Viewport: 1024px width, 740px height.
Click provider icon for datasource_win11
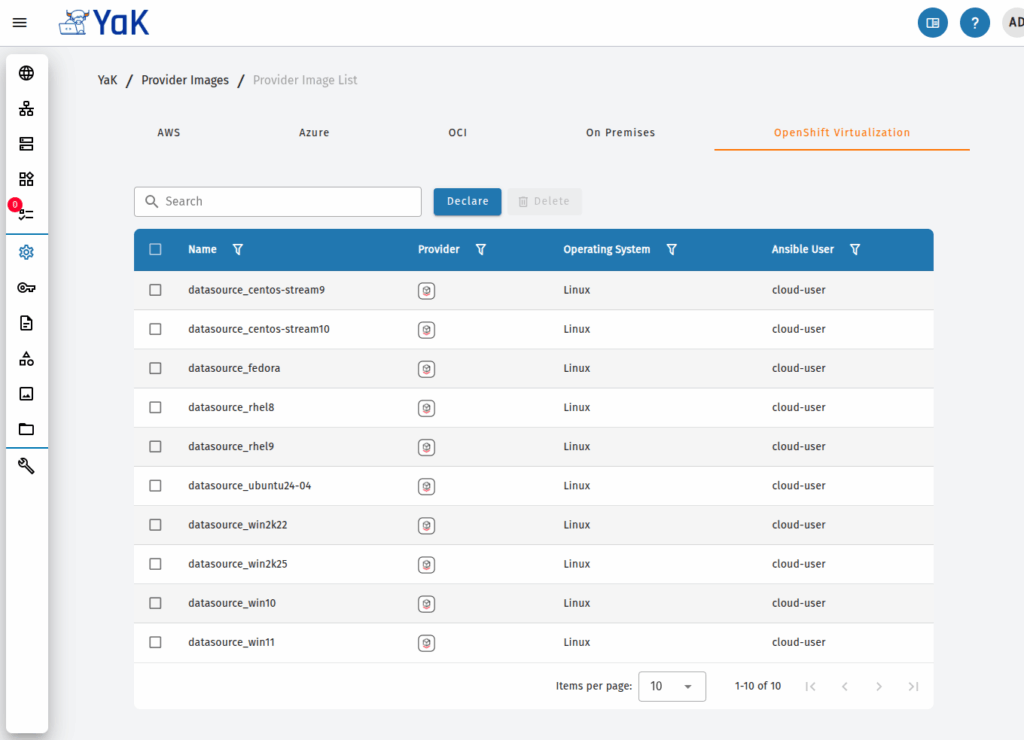426,643
